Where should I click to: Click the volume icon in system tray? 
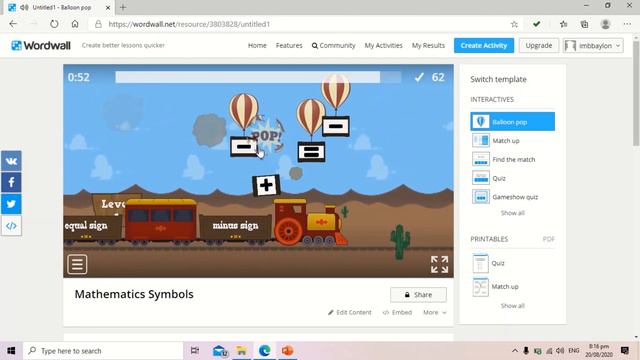(560, 351)
